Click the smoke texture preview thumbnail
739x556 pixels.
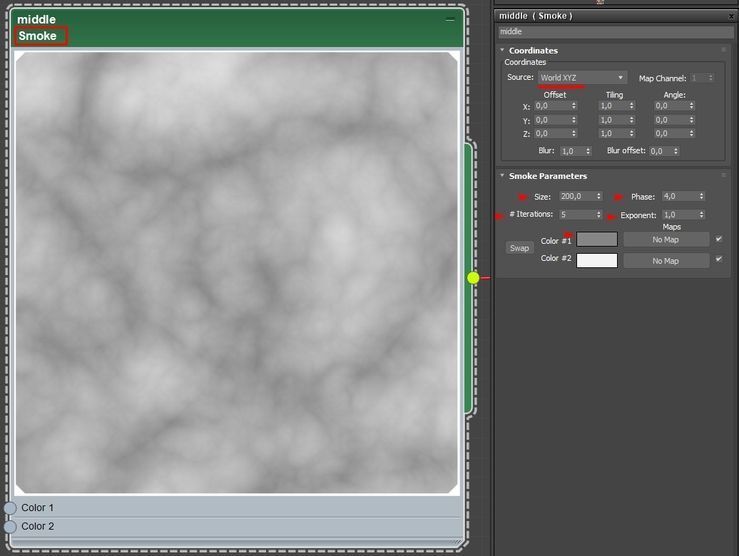click(x=237, y=272)
